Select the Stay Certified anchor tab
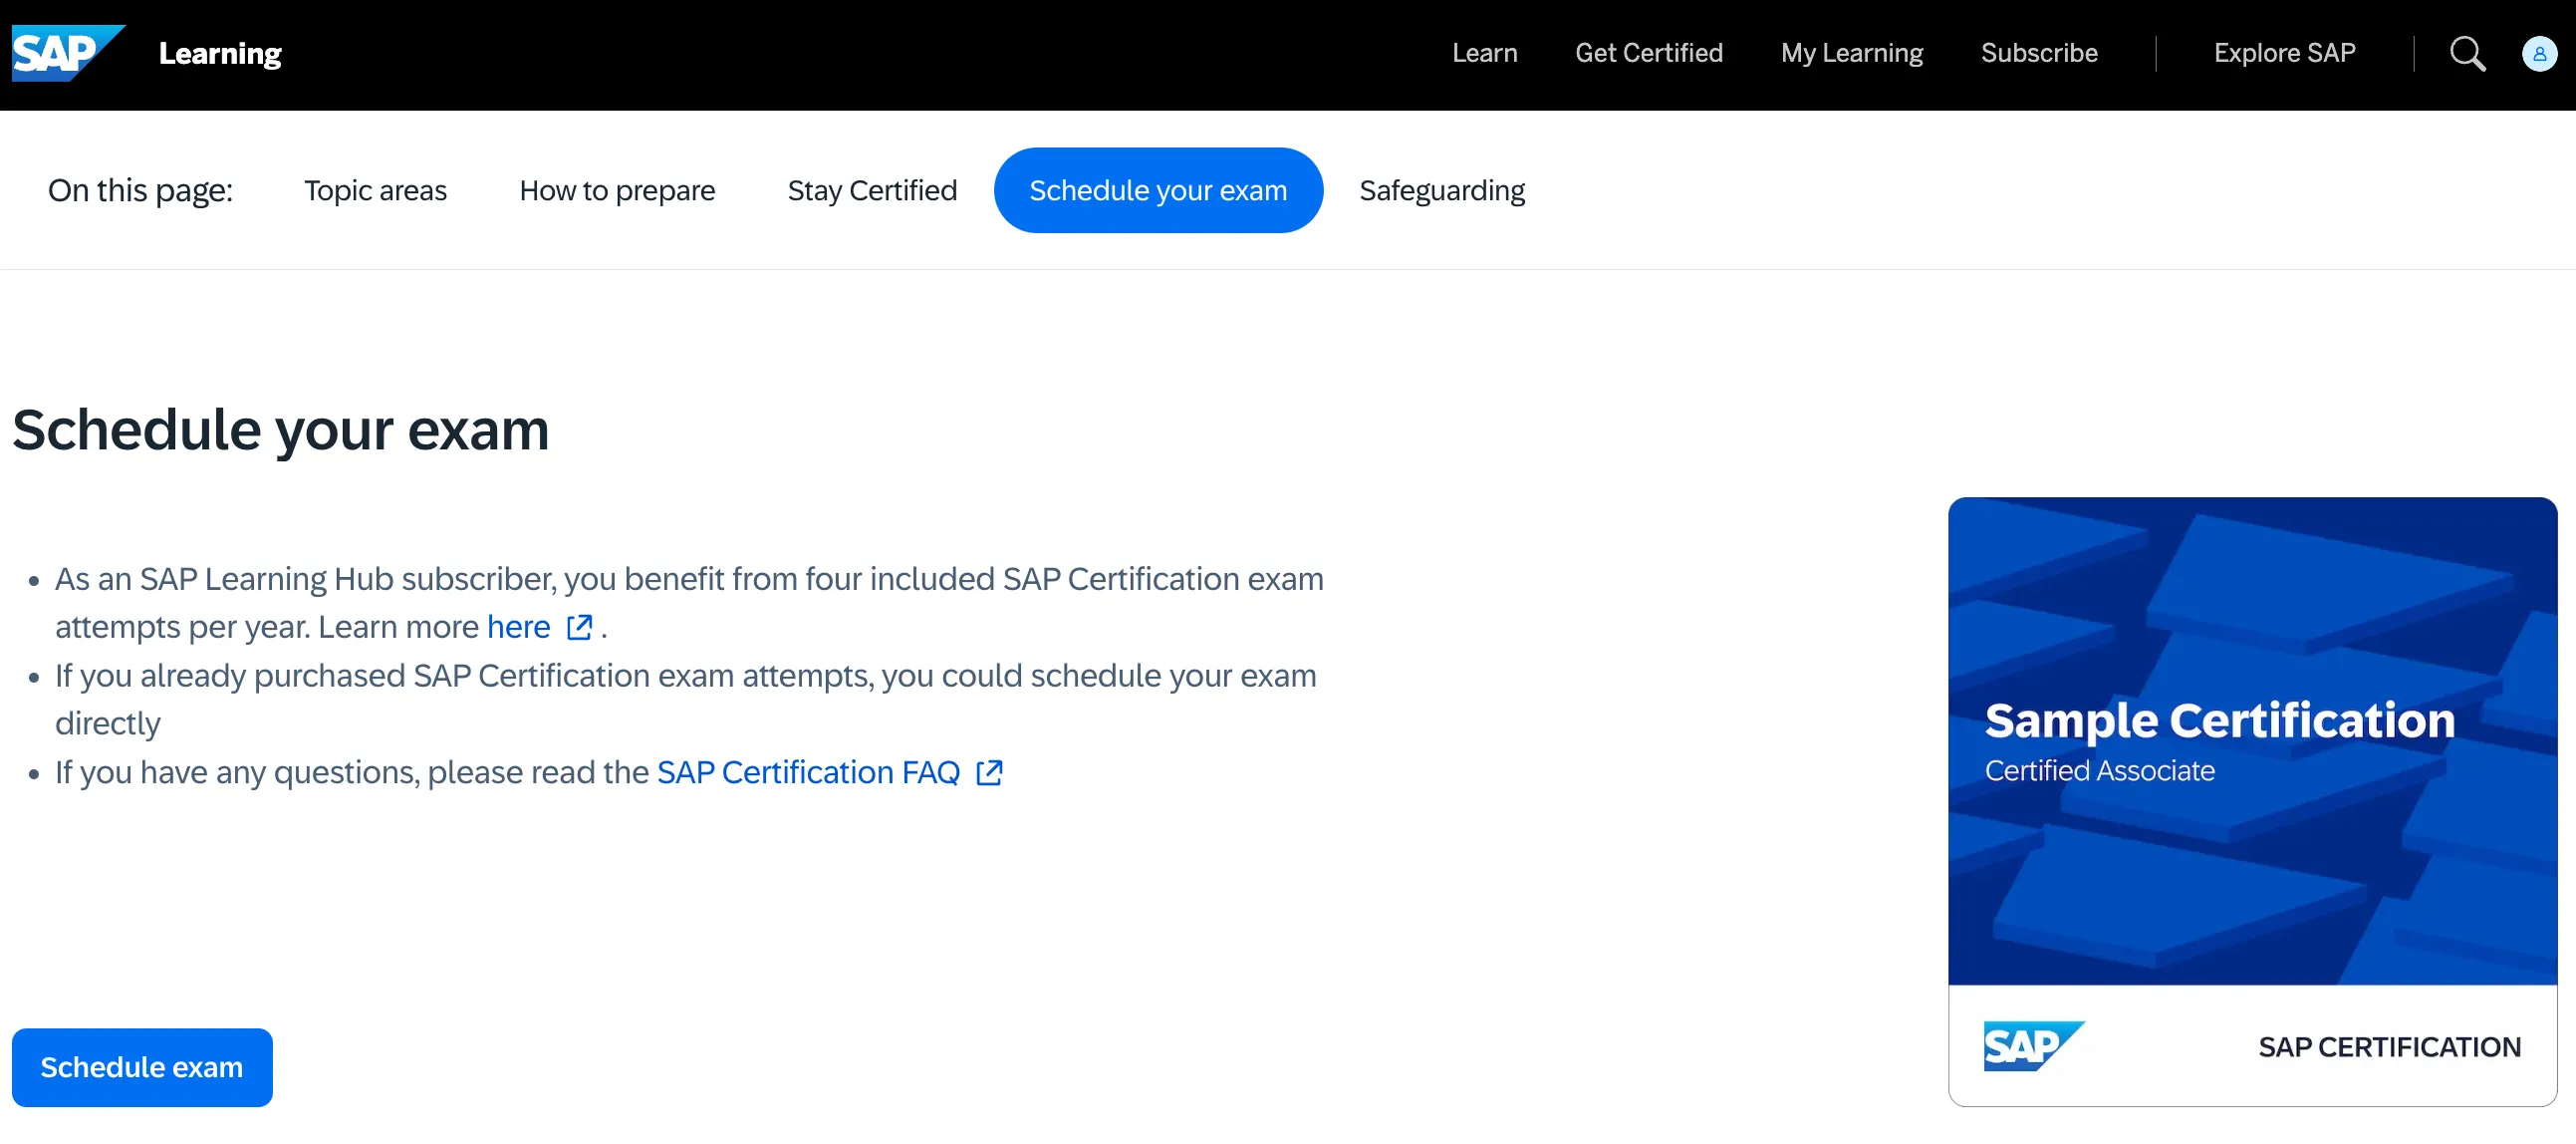Image resolution: width=2576 pixels, height=1144 pixels. click(872, 190)
